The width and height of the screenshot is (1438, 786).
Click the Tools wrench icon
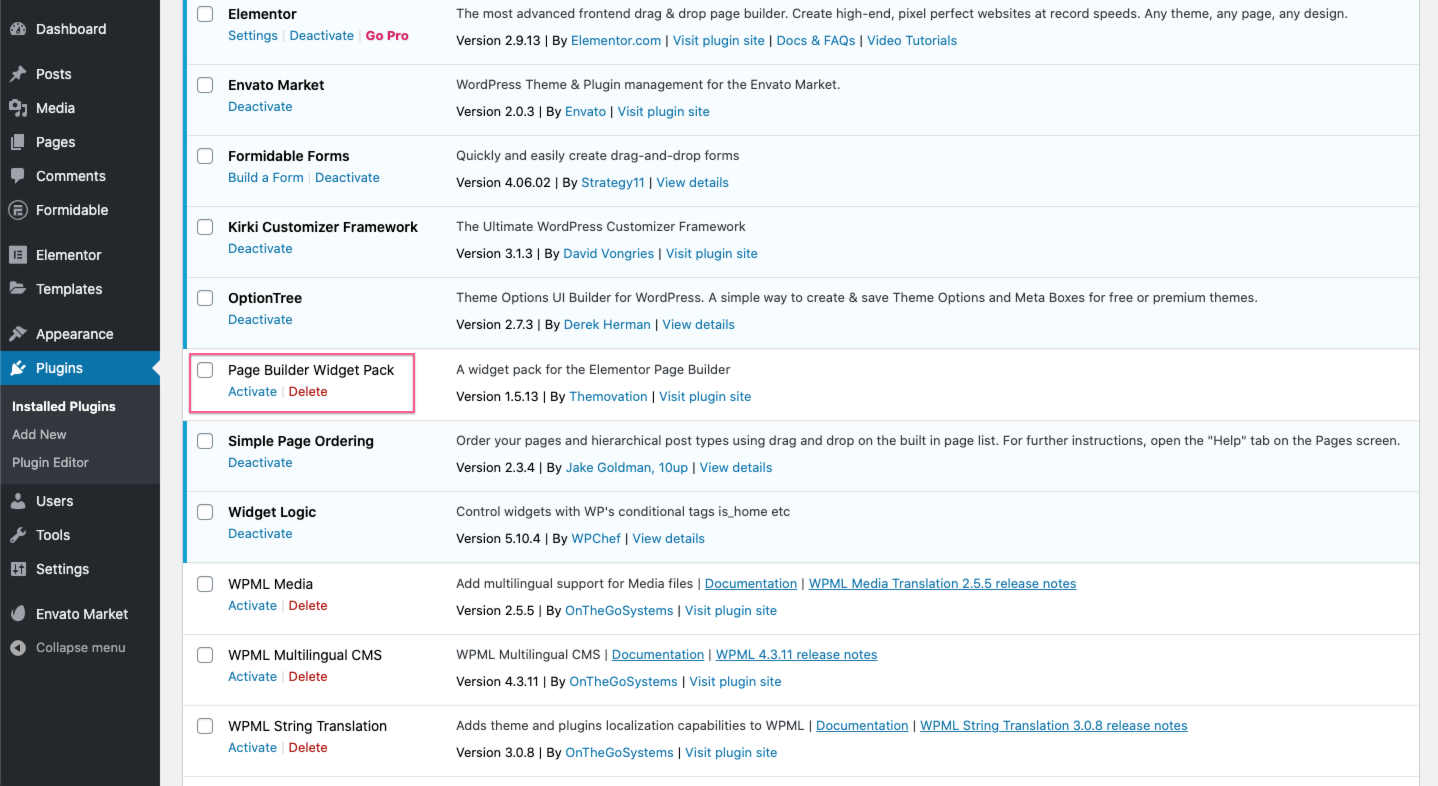click(18, 535)
